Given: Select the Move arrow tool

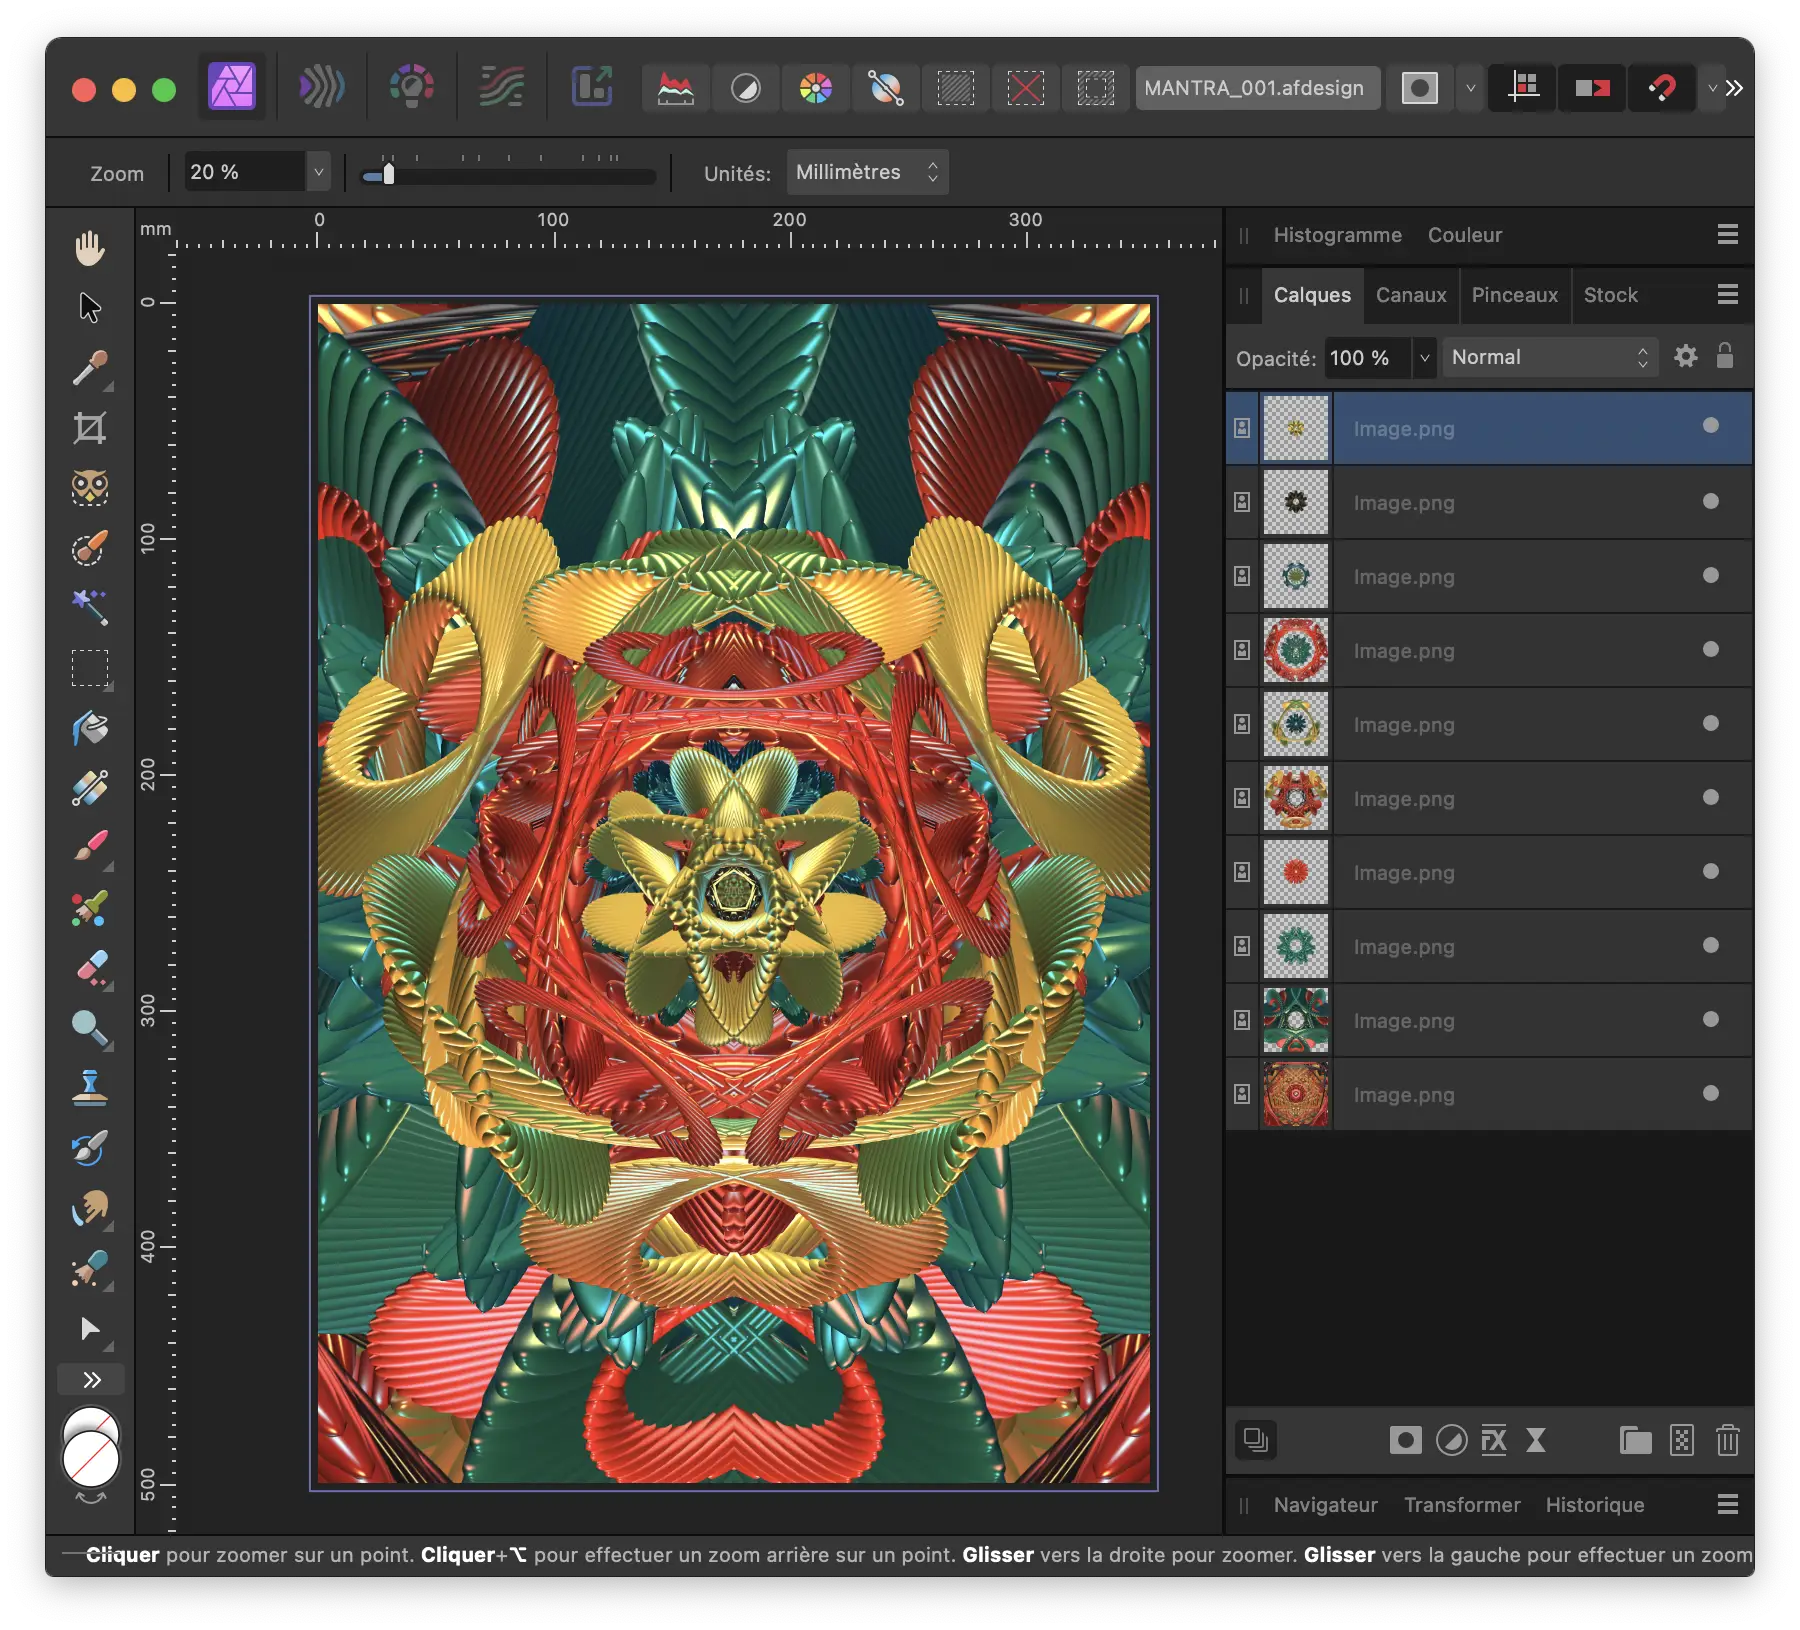Looking at the screenshot, I should point(90,308).
